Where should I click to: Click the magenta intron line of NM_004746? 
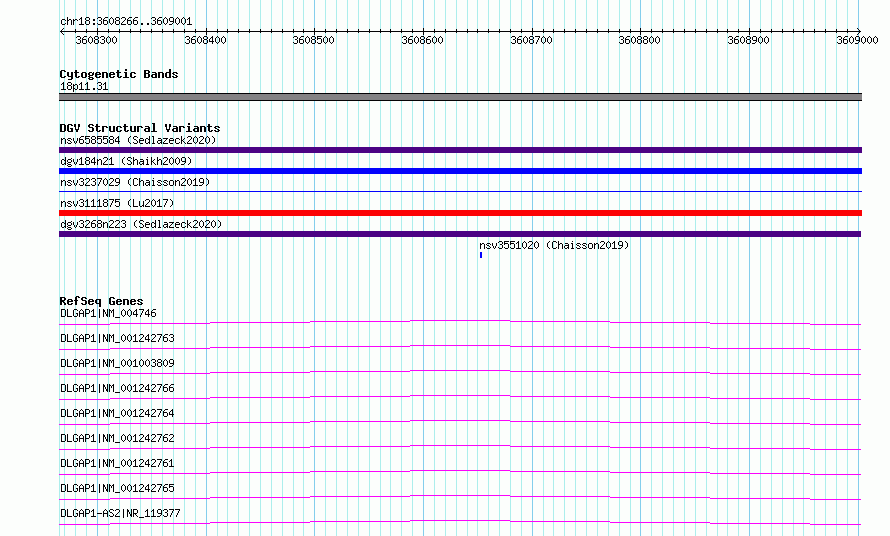[460, 321]
